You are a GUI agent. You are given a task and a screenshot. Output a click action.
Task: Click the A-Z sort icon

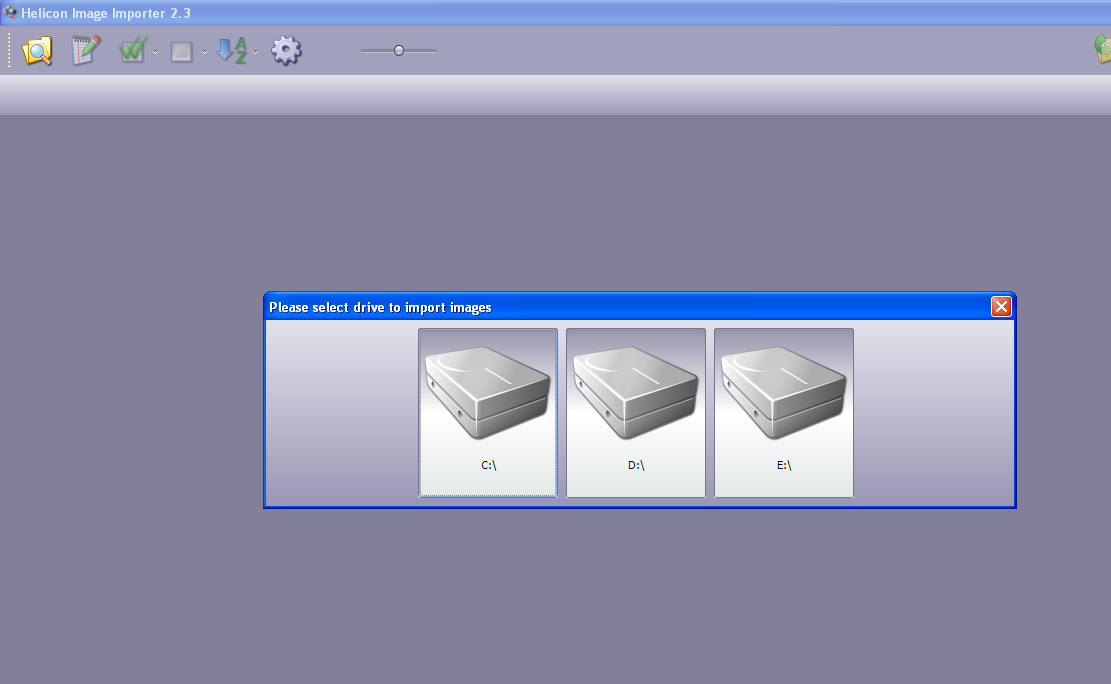pyautogui.click(x=232, y=51)
